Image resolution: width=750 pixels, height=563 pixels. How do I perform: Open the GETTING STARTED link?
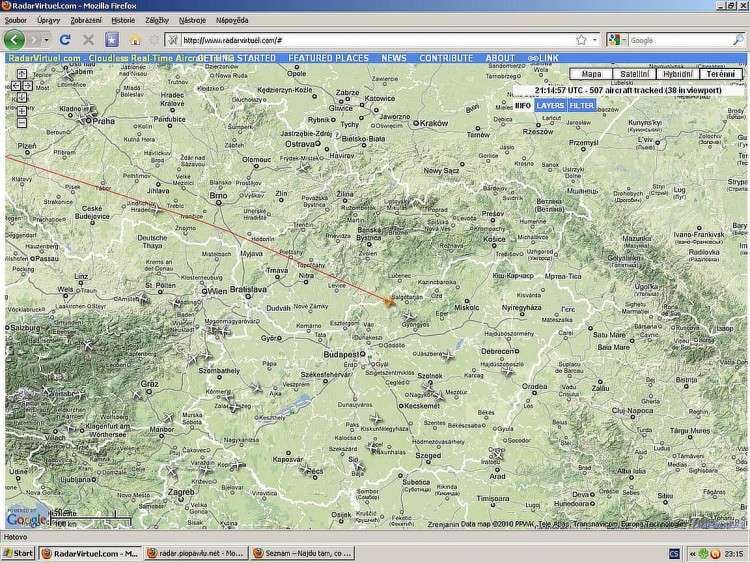tap(237, 58)
